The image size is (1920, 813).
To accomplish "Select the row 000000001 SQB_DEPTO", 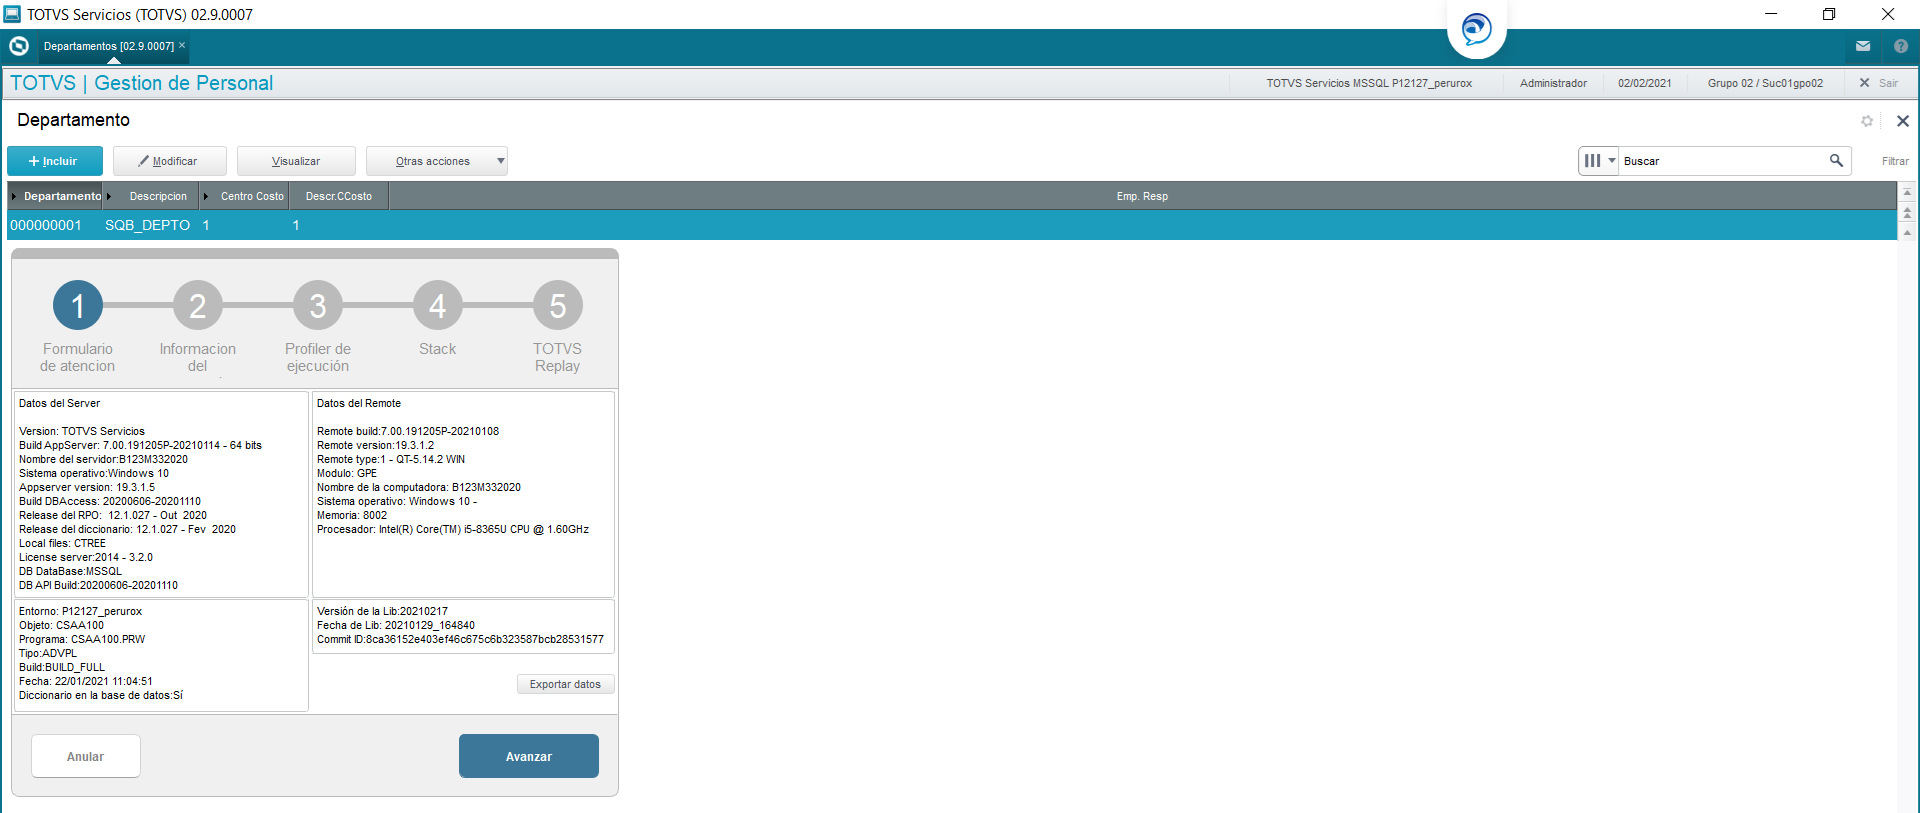I will coord(952,225).
